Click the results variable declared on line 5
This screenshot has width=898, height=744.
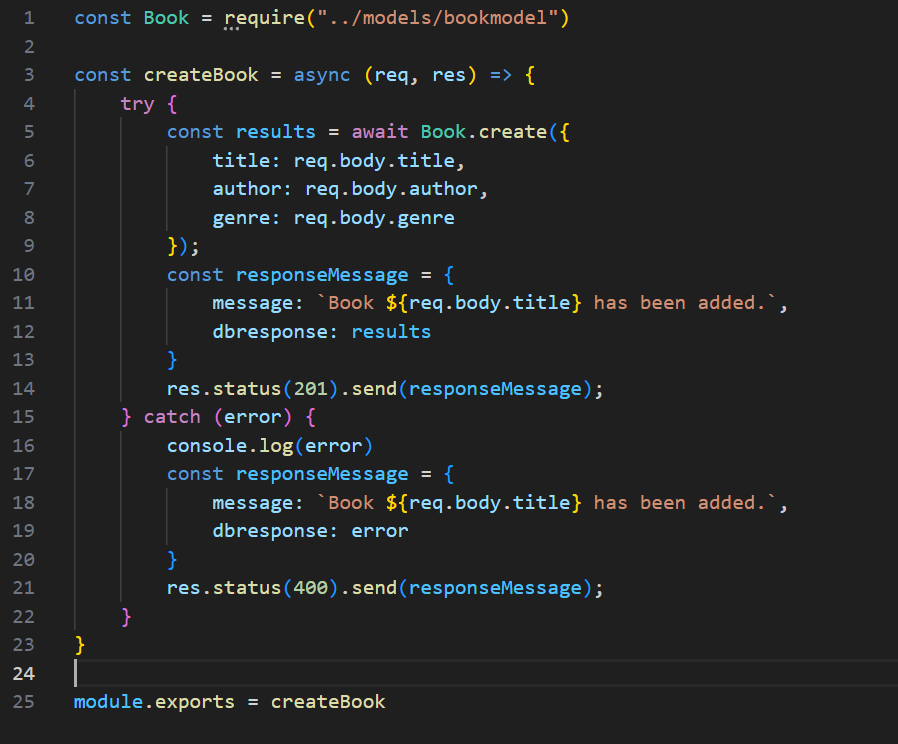(x=275, y=132)
